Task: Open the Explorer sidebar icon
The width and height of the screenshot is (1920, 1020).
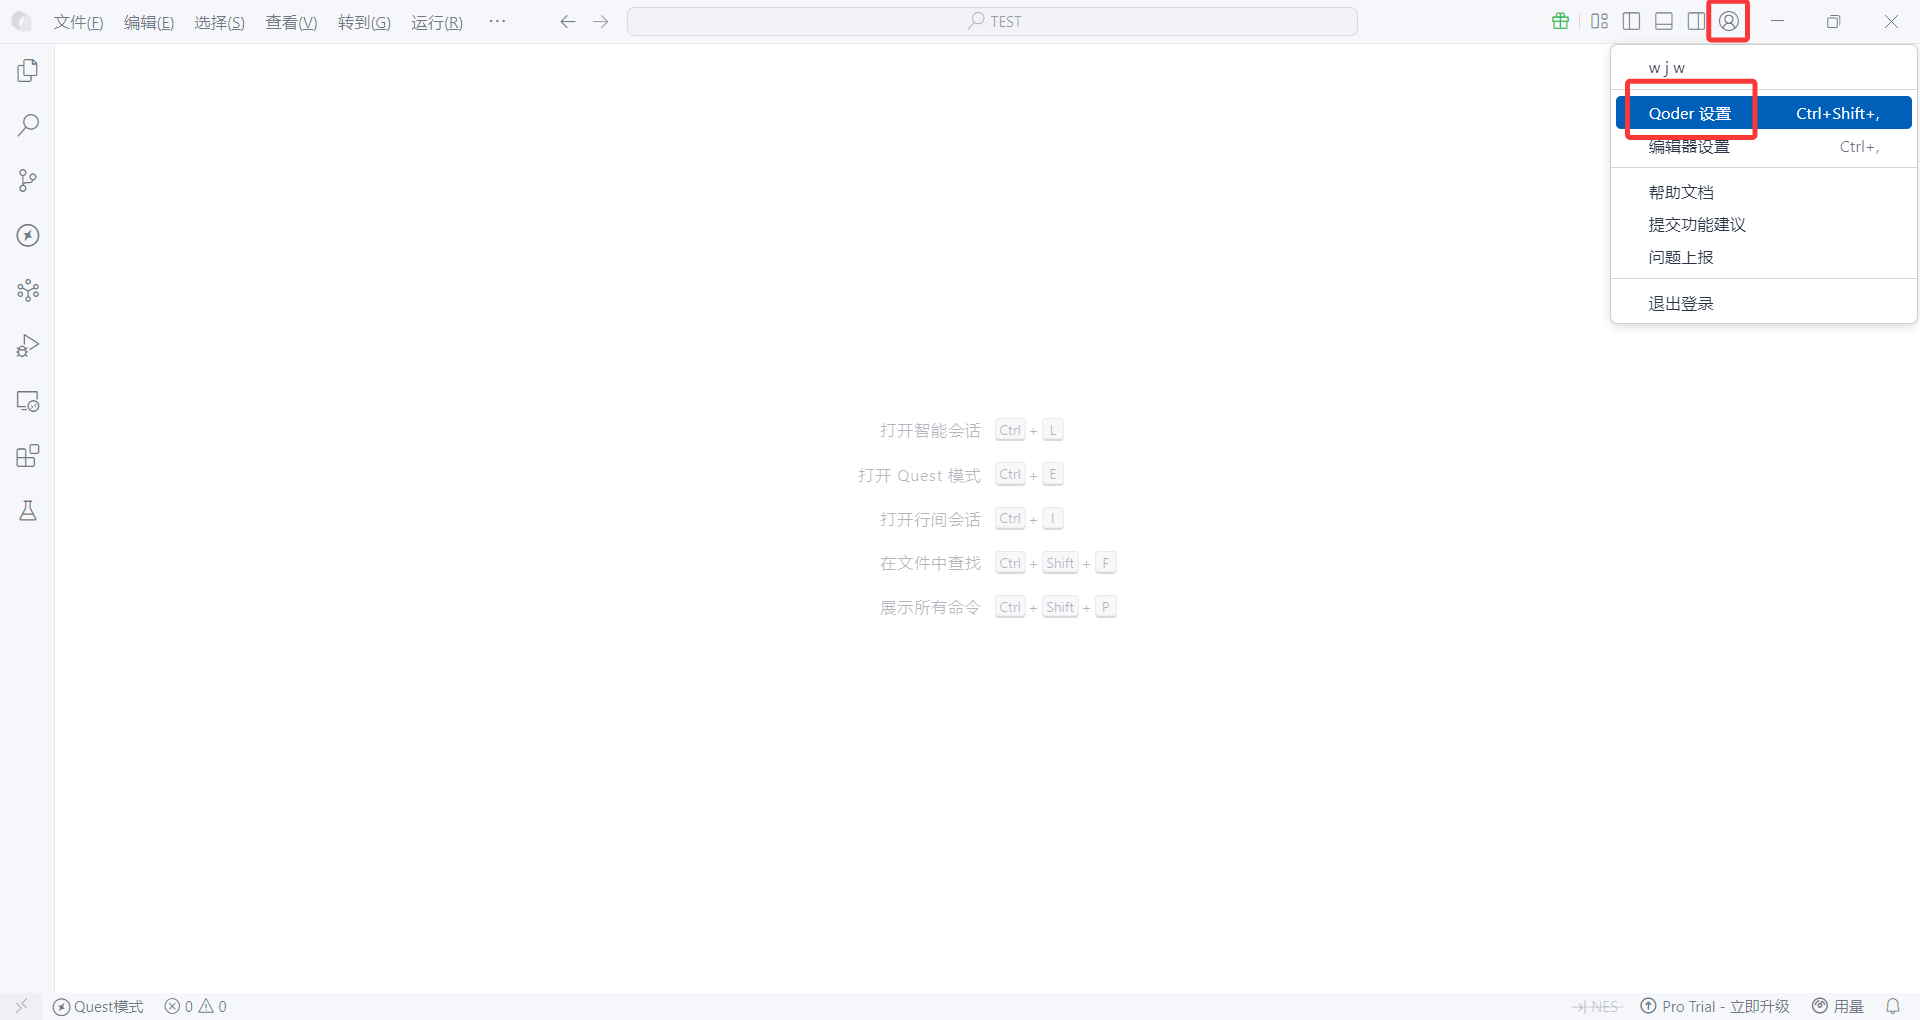Action: pyautogui.click(x=27, y=70)
